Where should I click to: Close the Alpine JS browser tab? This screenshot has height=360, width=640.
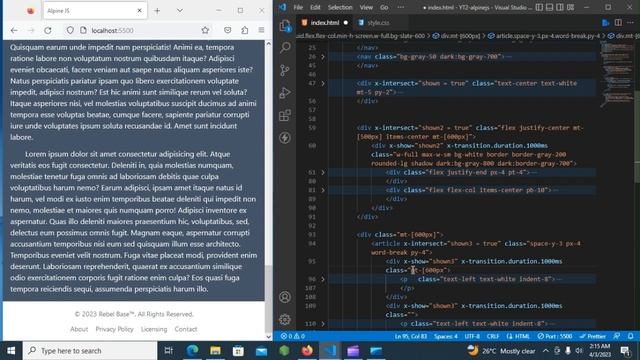(139, 11)
